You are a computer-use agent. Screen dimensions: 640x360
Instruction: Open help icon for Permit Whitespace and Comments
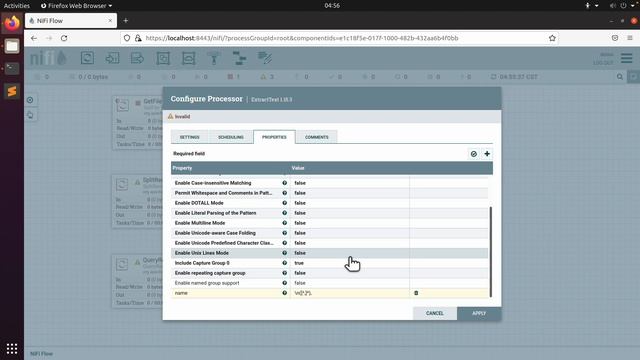tap(284, 193)
